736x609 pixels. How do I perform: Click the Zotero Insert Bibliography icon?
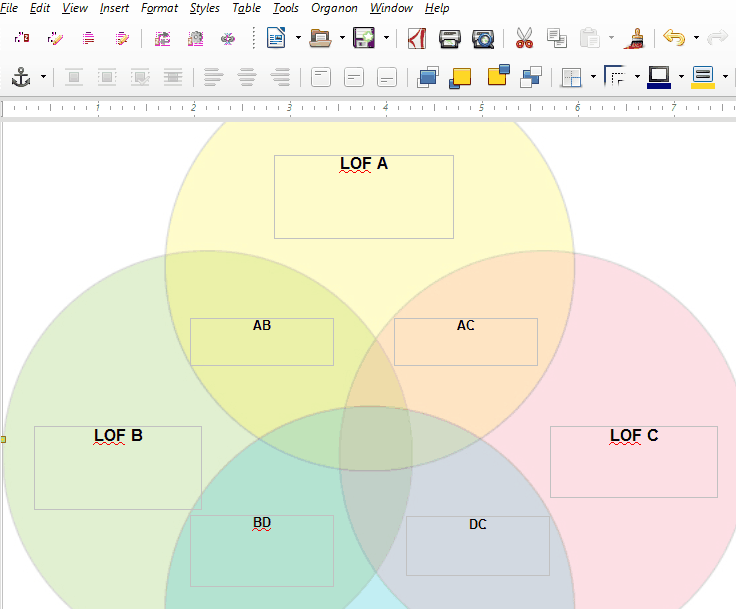click(x=88, y=38)
